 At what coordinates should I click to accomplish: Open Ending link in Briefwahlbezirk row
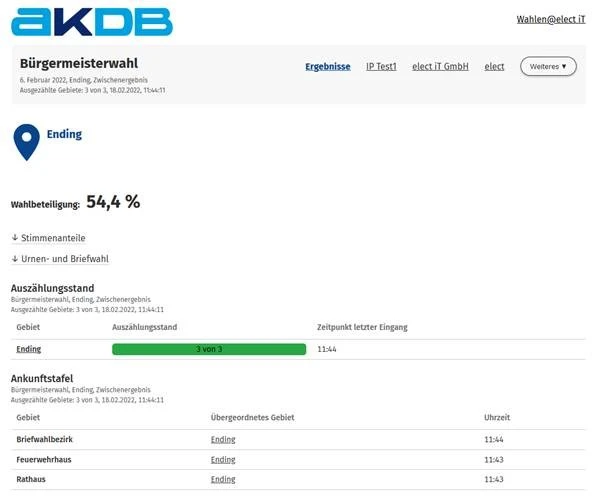tap(223, 439)
